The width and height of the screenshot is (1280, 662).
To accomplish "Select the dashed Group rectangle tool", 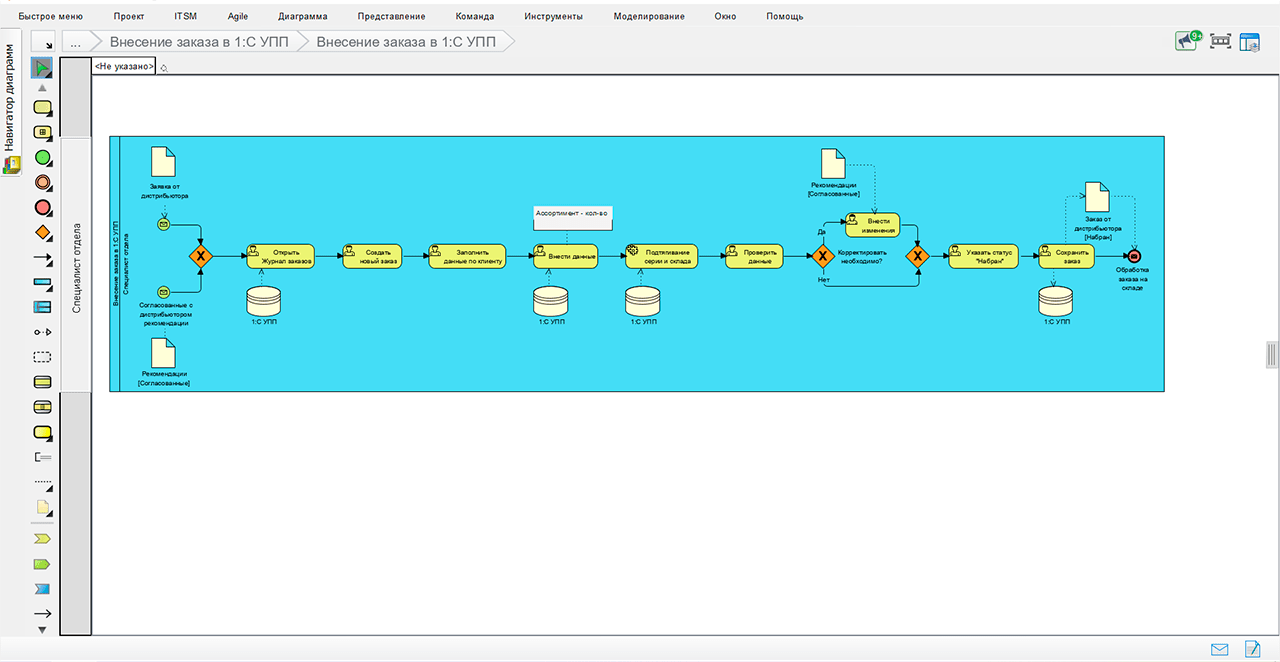I will 42,357.
